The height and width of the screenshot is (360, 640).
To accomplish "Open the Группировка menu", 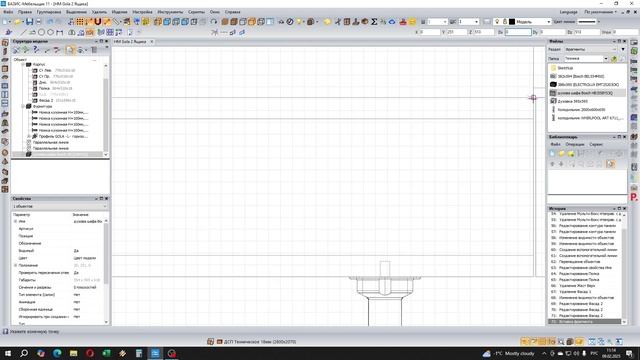I will pos(49,12).
